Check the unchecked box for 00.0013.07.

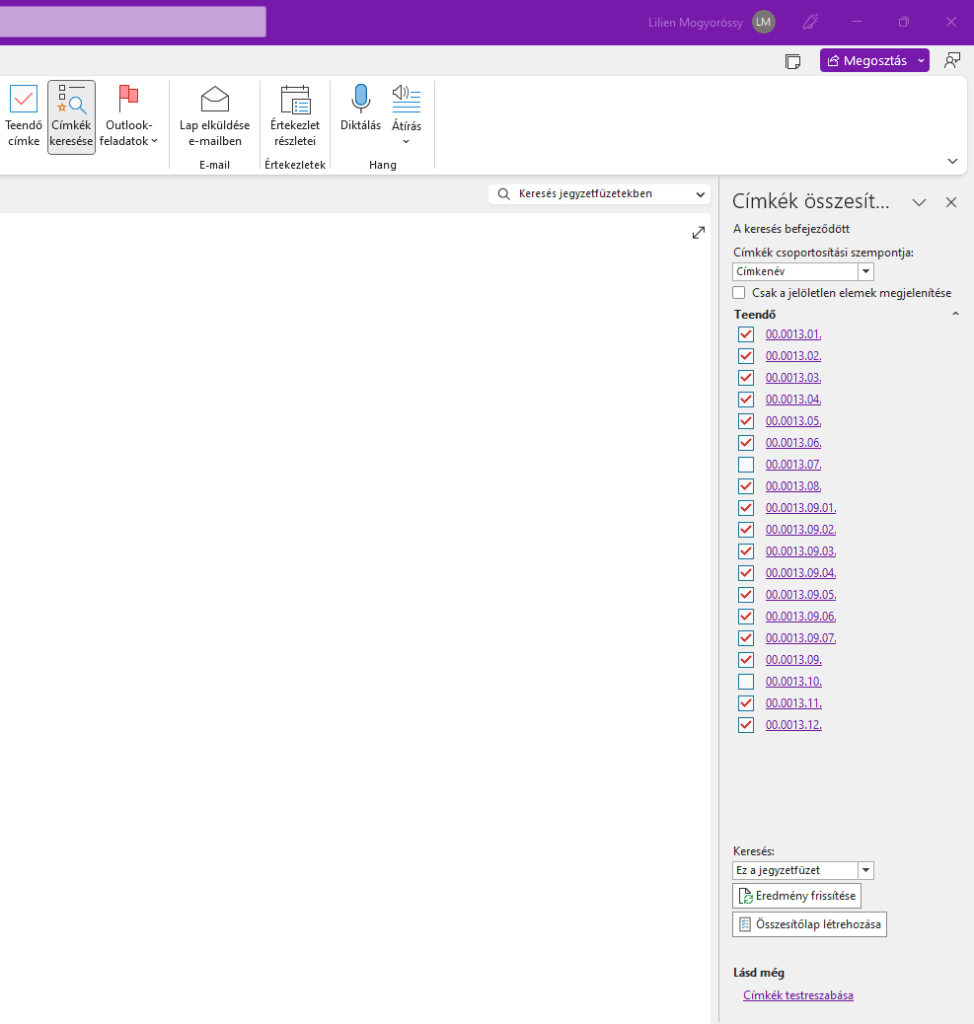[x=746, y=465]
